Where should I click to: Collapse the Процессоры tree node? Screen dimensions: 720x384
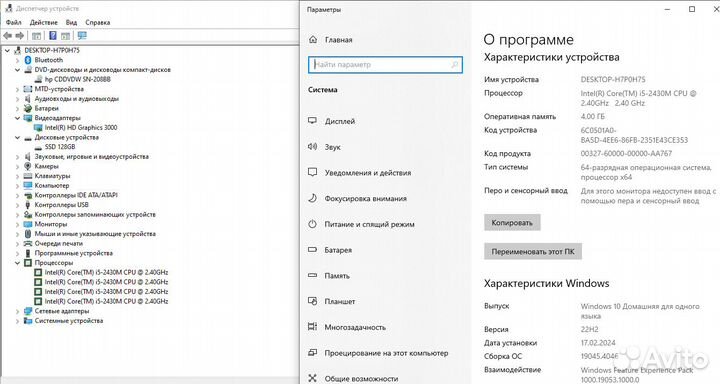tap(17, 263)
